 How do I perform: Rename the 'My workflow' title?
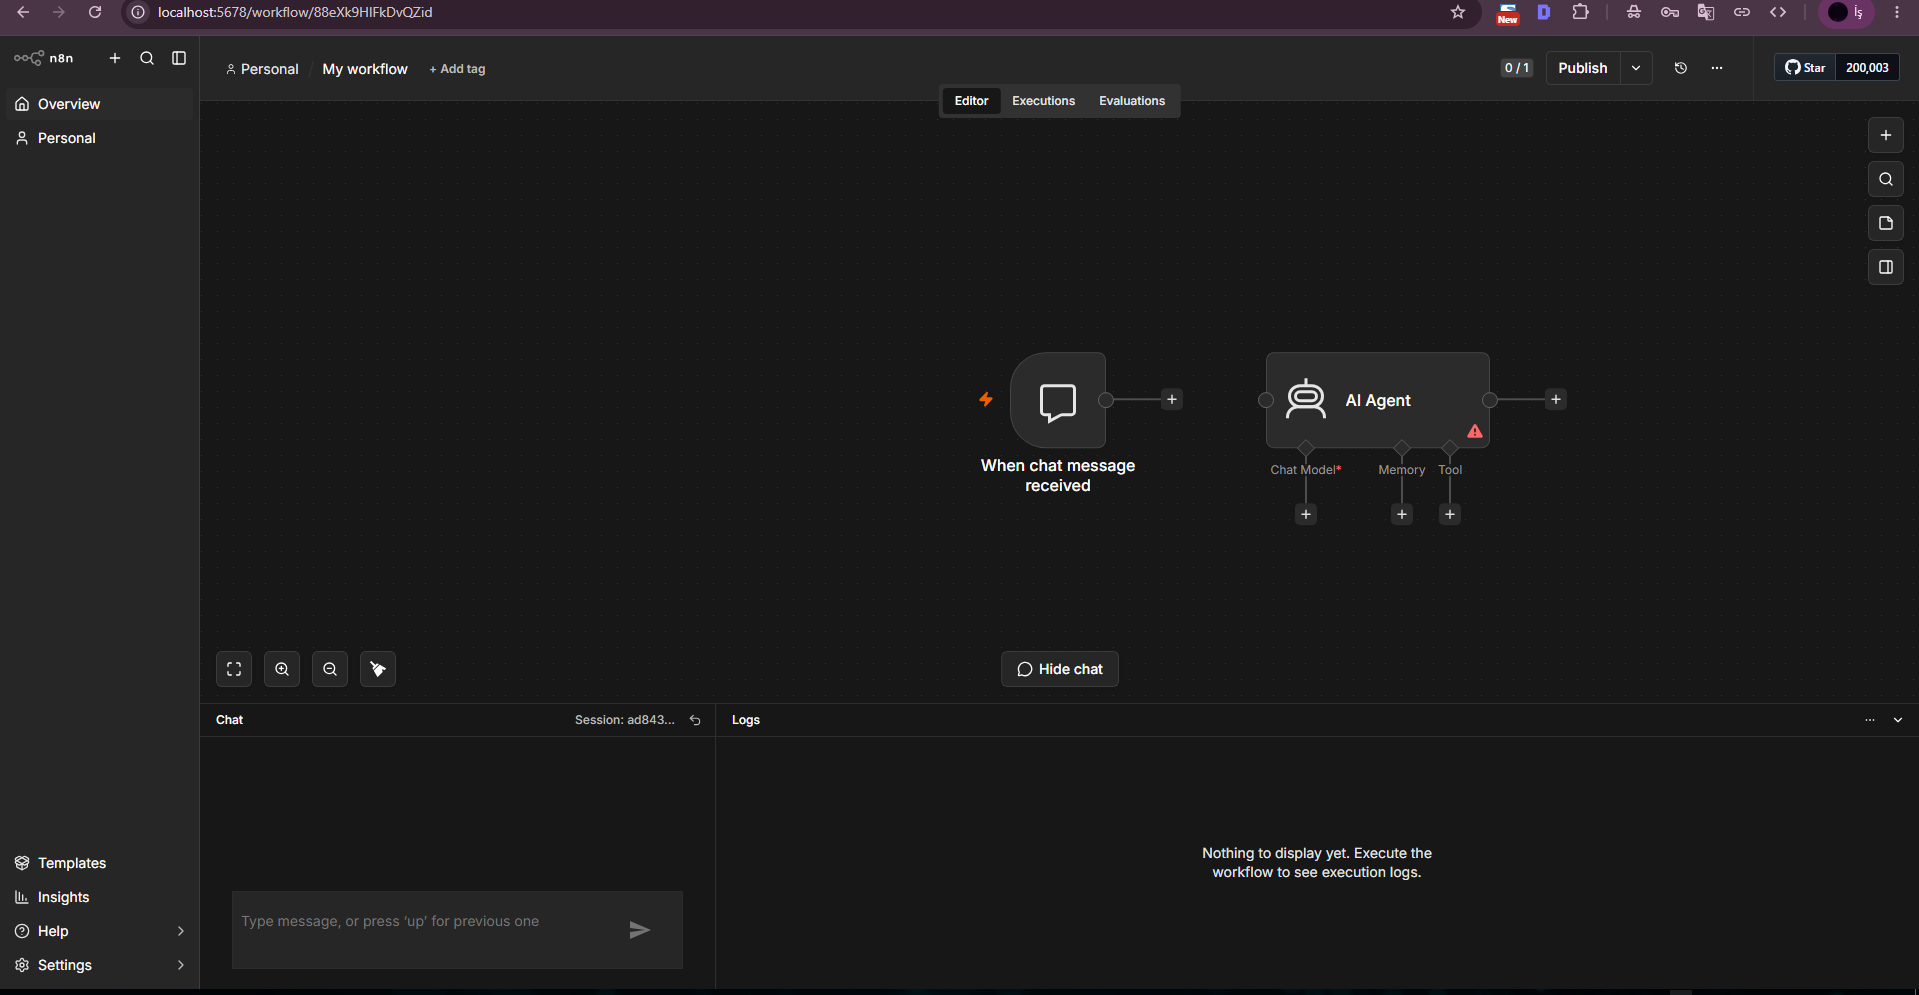tap(365, 69)
